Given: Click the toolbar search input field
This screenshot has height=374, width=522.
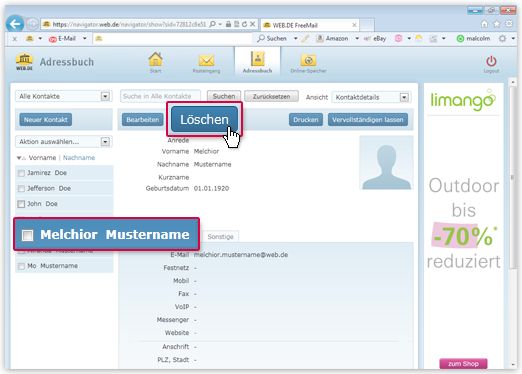Looking at the screenshot, I should coord(173,39).
